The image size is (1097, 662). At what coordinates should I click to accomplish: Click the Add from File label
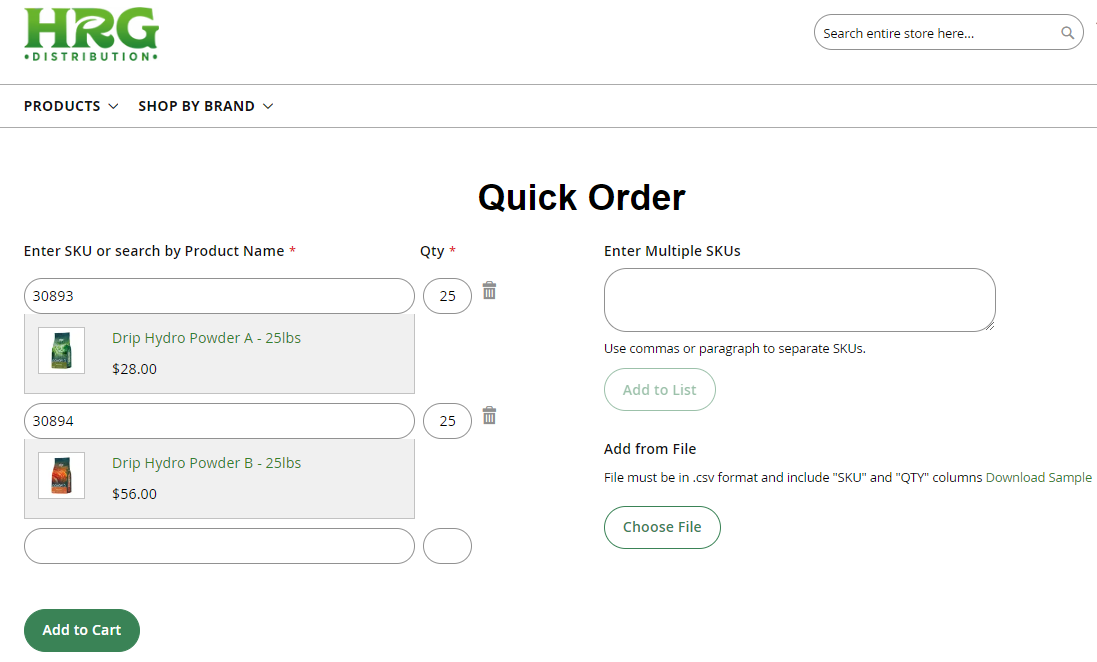point(650,449)
